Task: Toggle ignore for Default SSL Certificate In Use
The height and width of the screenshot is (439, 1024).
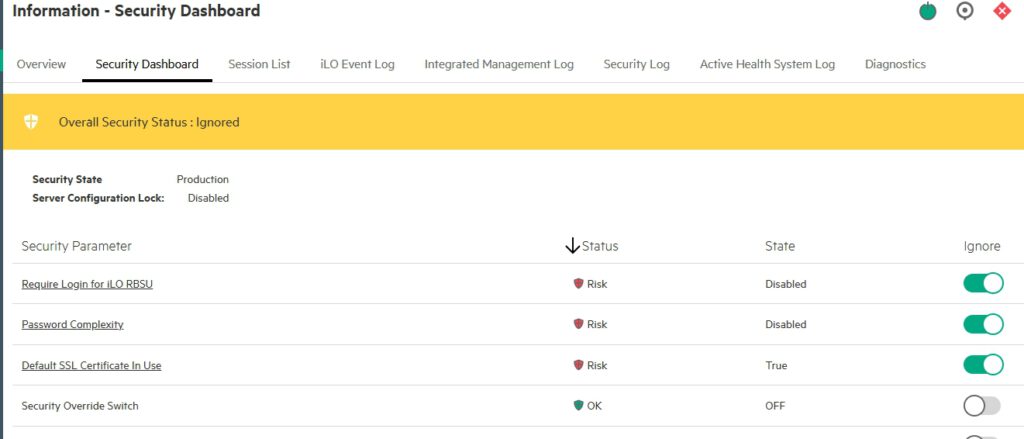Action: (982, 364)
